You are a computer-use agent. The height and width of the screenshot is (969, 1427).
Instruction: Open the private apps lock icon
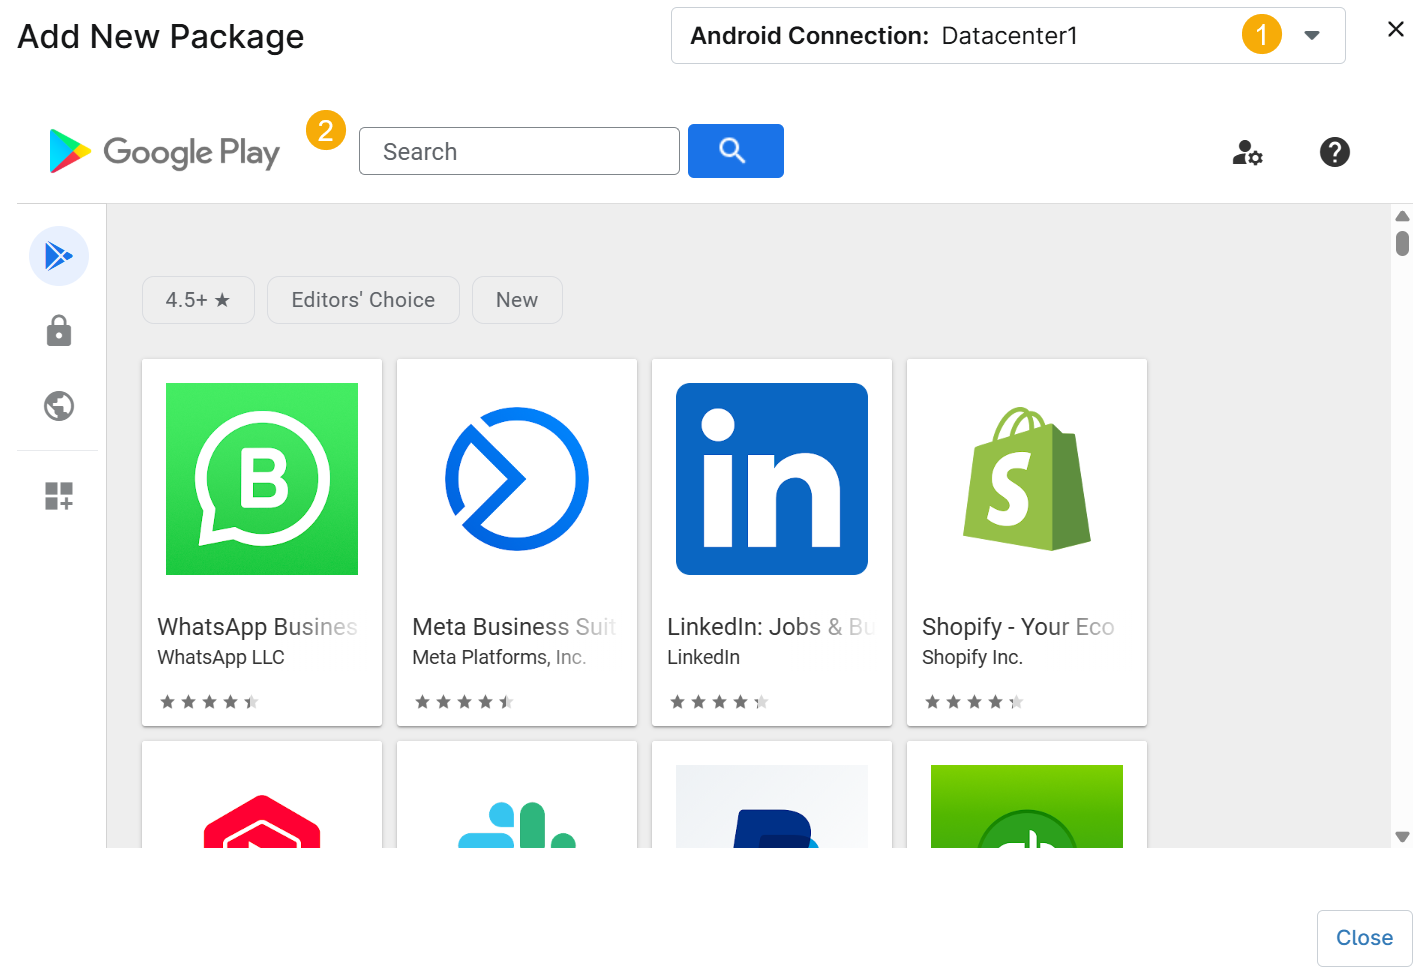coord(59,331)
